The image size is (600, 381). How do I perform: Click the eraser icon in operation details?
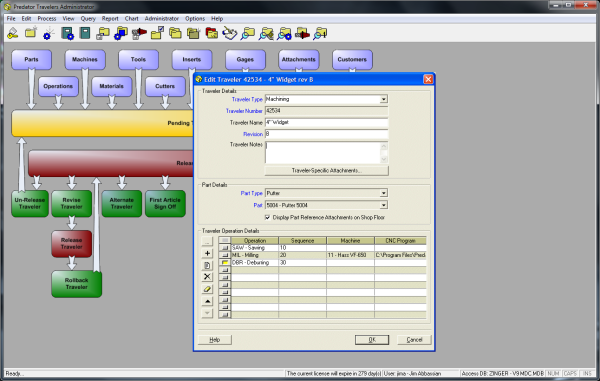click(x=207, y=289)
